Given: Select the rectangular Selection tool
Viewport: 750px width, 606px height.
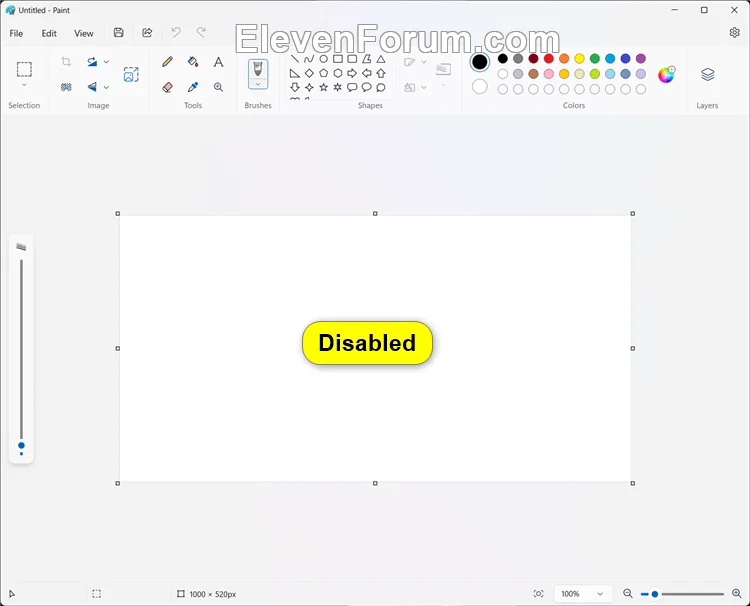Looking at the screenshot, I should (24, 69).
